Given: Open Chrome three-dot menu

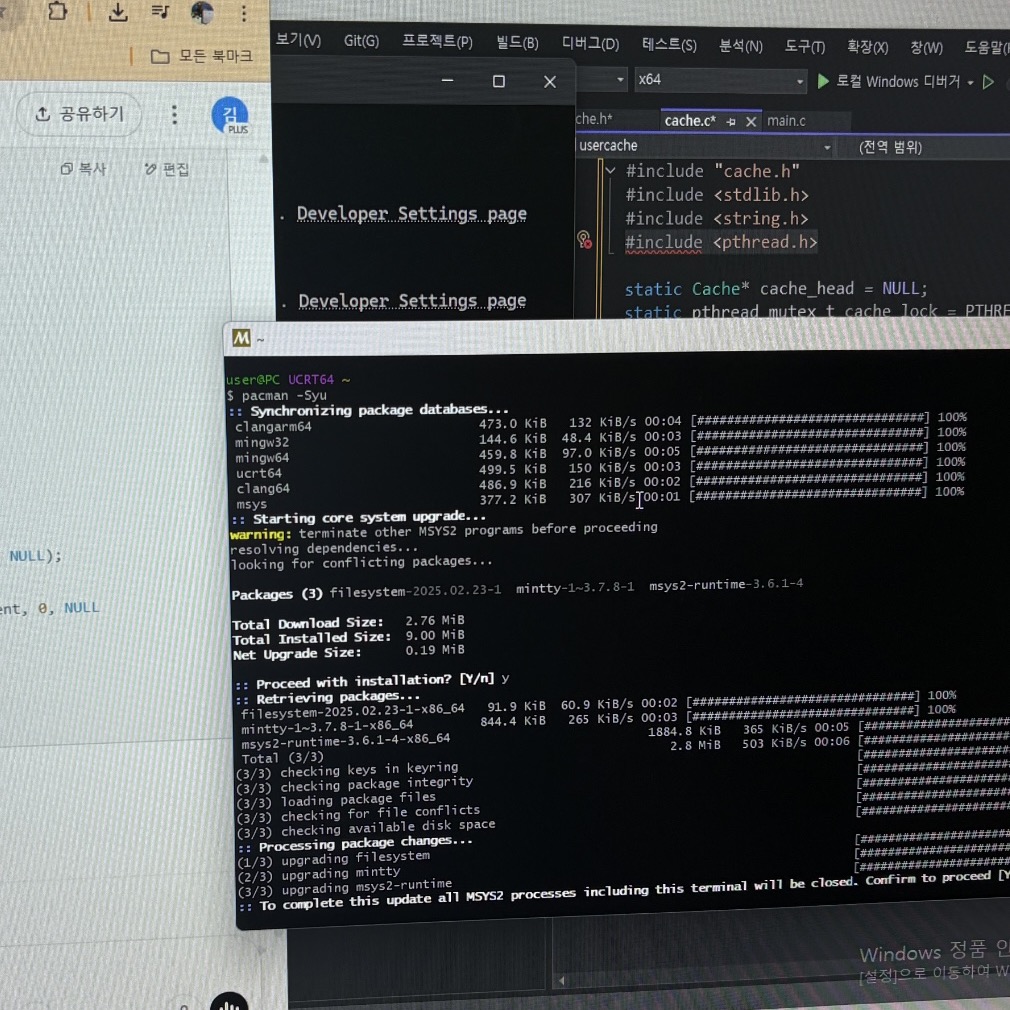Looking at the screenshot, I should tap(243, 14).
